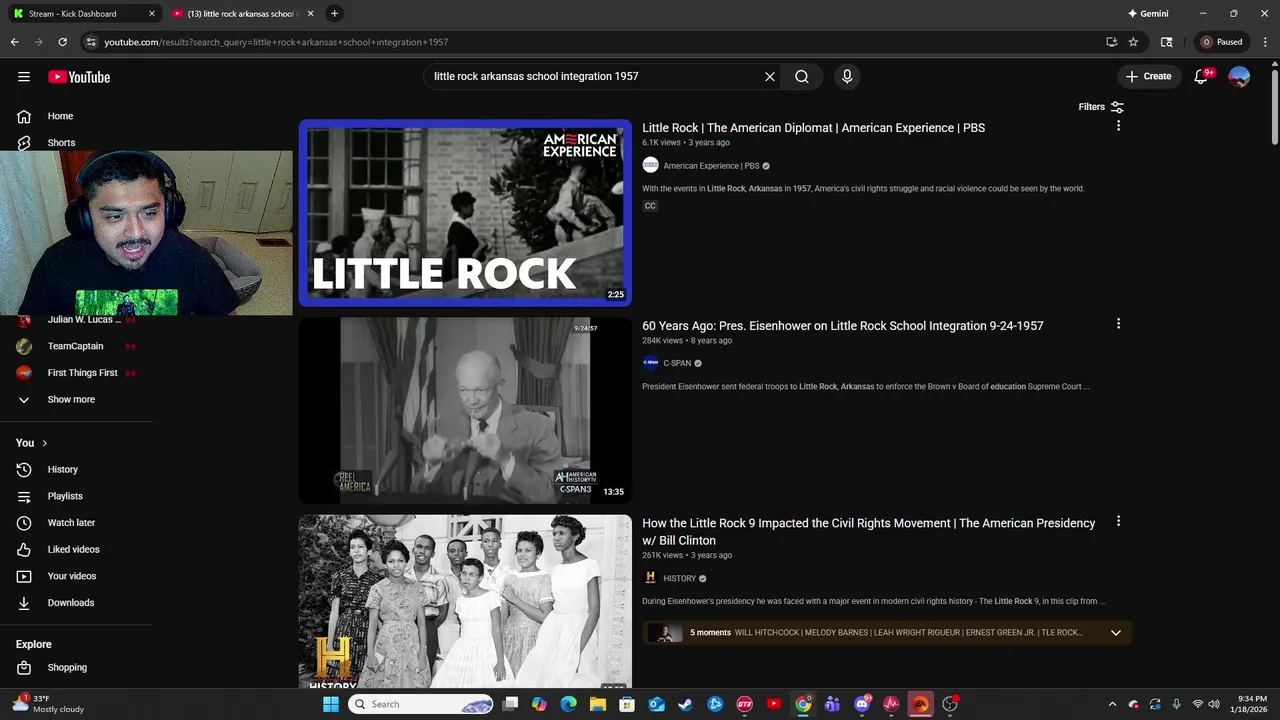Show hidden system tray icons
1280x720 pixels.
[x=1112, y=704]
